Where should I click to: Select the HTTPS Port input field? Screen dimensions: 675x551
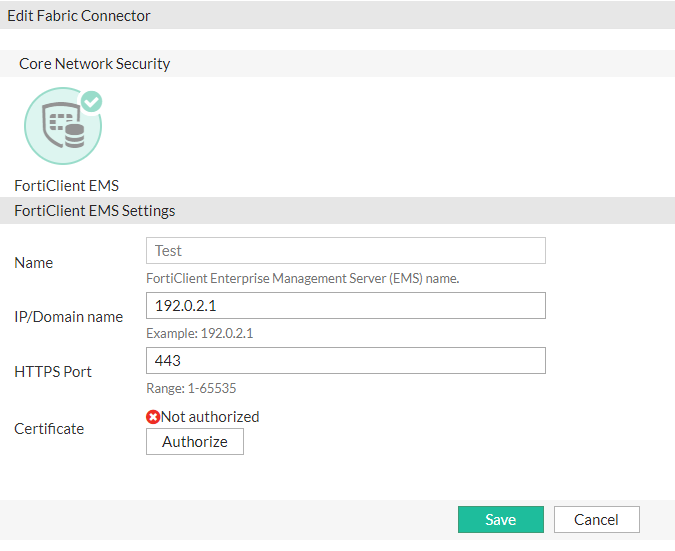point(345,360)
